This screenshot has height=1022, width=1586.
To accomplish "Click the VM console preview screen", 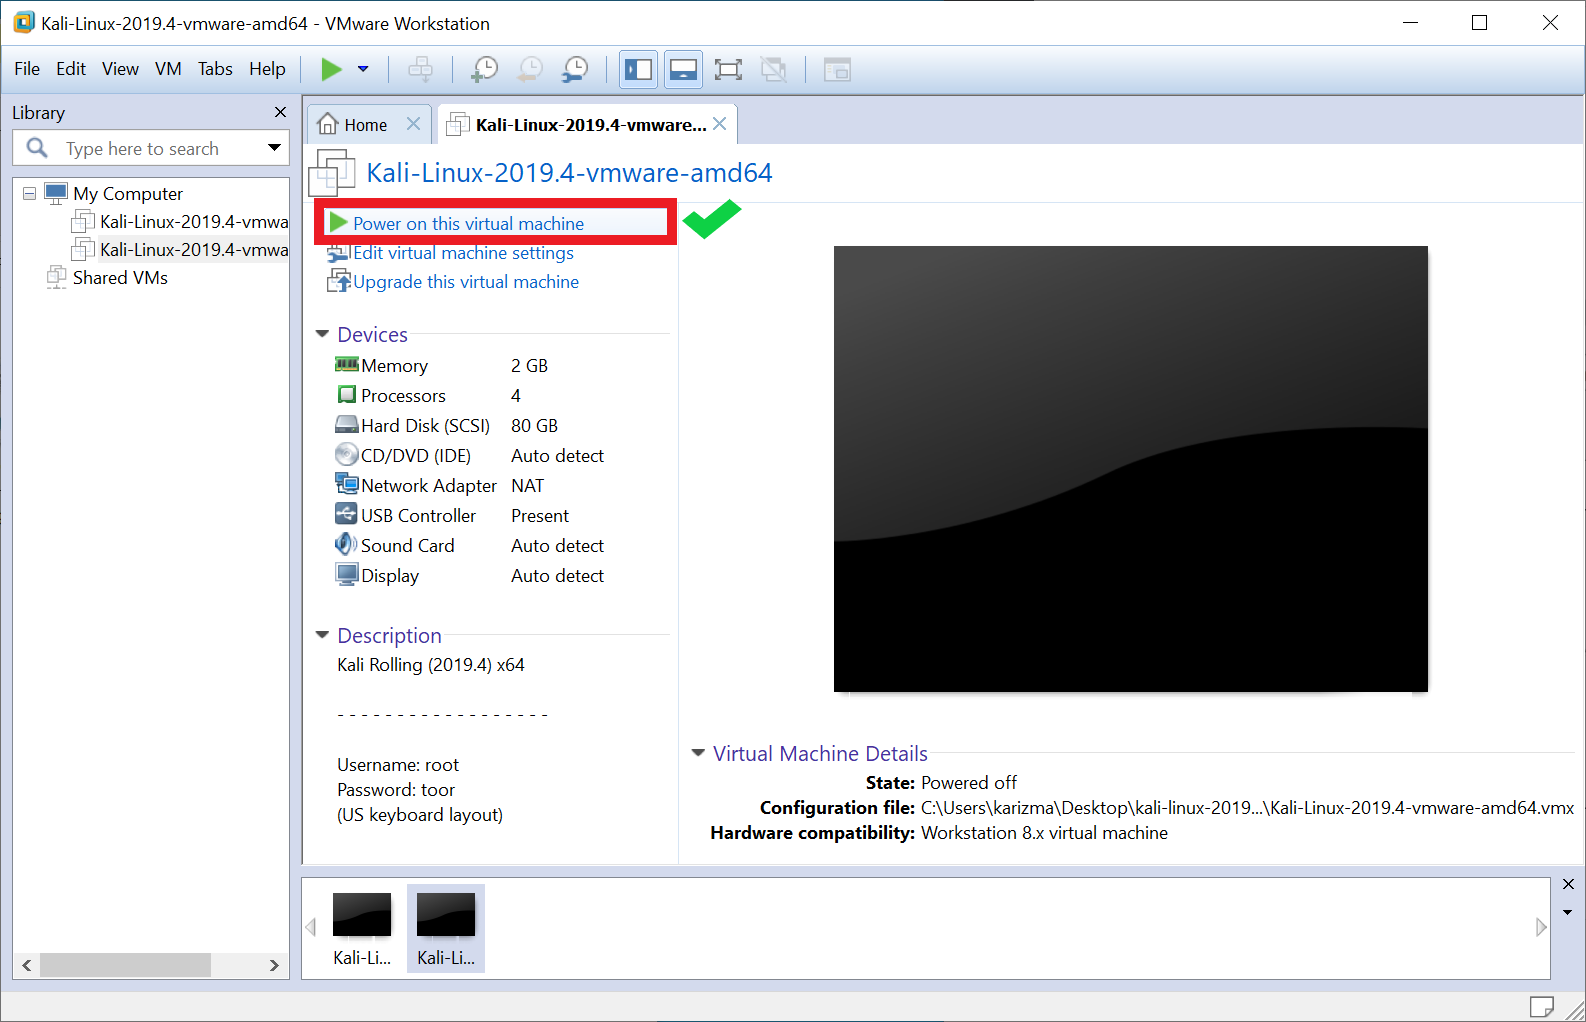I will pos(1131,469).
